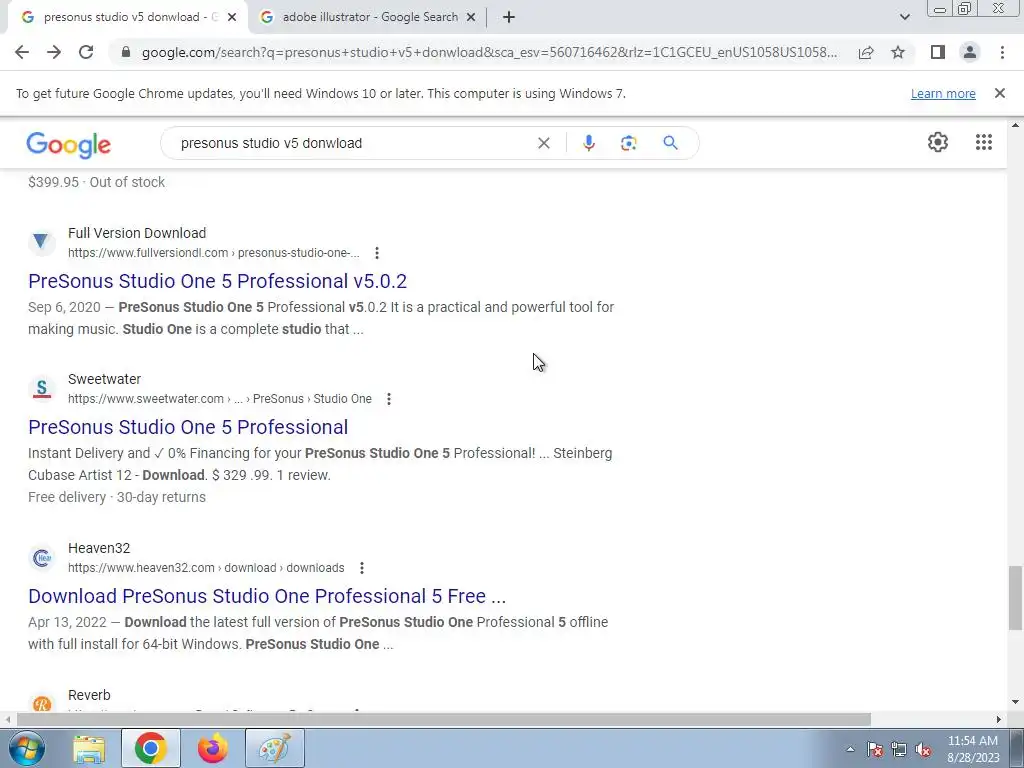The width and height of the screenshot is (1024, 768).
Task: Click the "$399.95 · Out of stock" text
Action: click(97, 182)
